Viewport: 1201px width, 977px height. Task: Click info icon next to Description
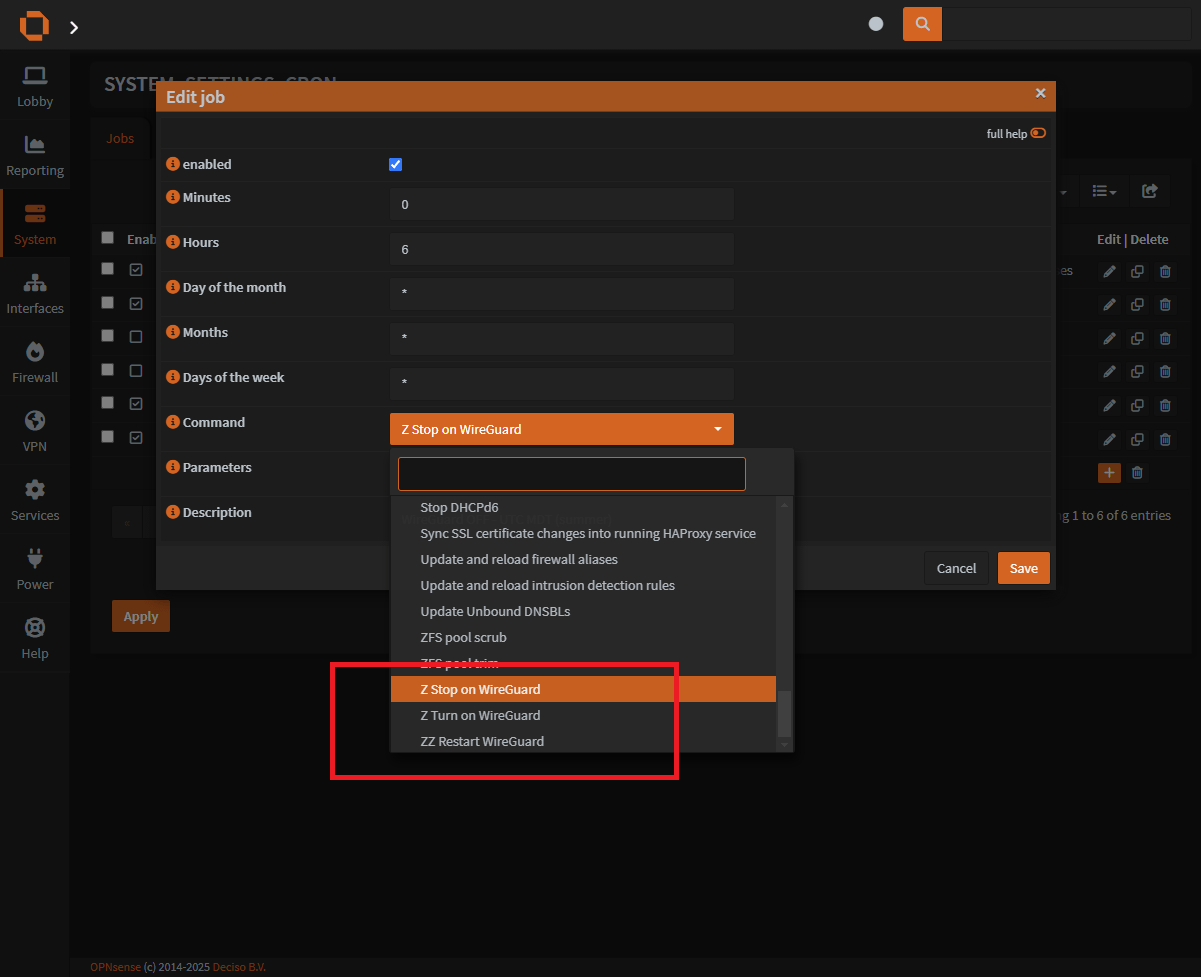point(172,512)
